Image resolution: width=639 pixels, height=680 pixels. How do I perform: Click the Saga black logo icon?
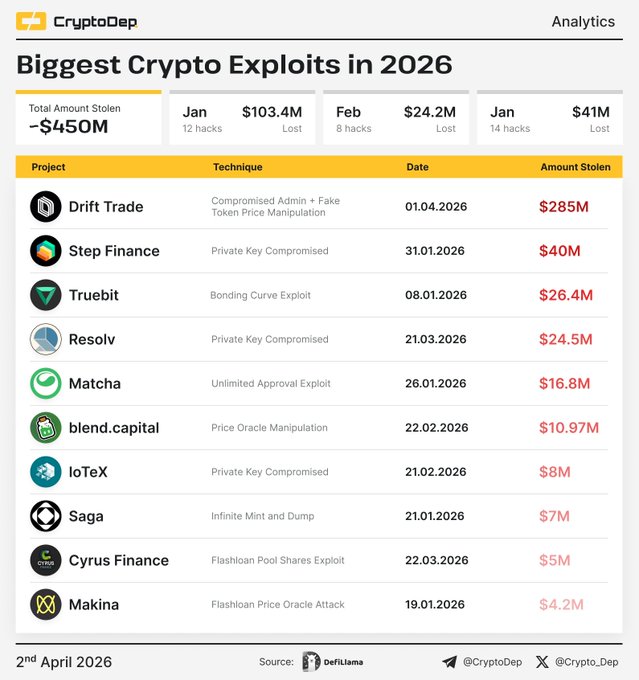(46, 516)
